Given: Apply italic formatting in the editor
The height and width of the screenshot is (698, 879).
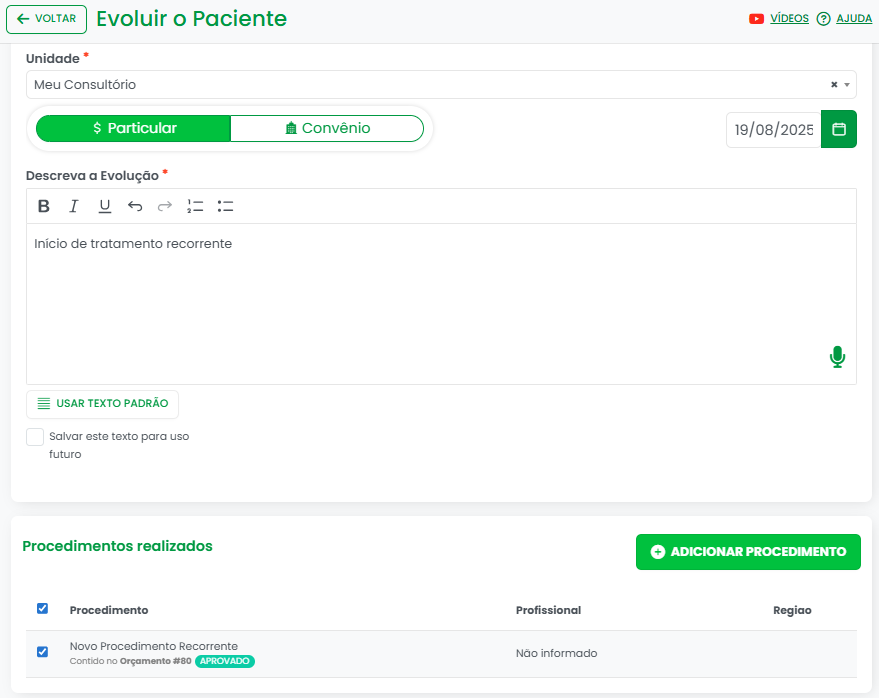Looking at the screenshot, I should tap(73, 207).
